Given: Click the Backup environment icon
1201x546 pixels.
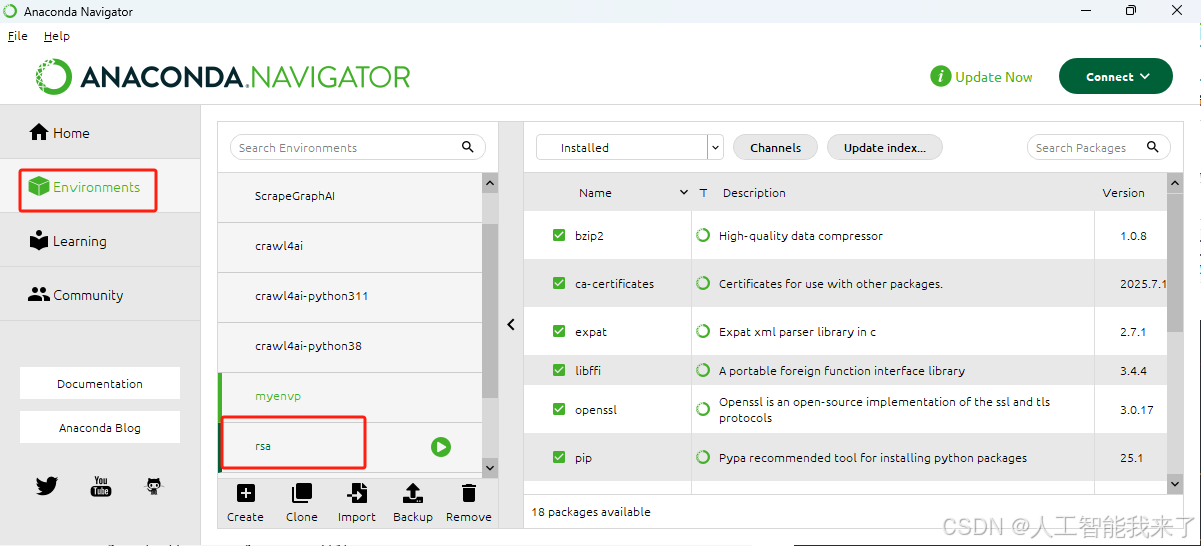Looking at the screenshot, I should click(412, 493).
